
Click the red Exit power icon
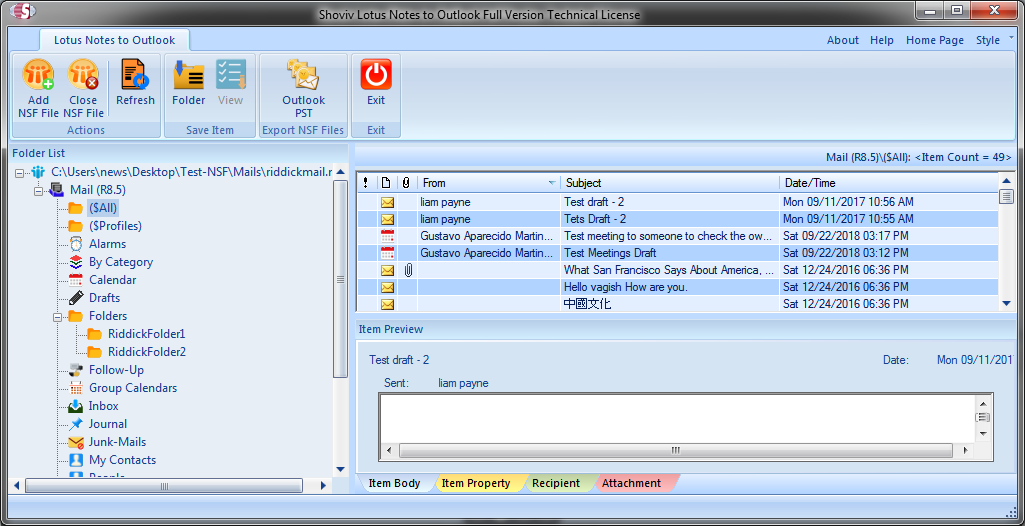[376, 74]
